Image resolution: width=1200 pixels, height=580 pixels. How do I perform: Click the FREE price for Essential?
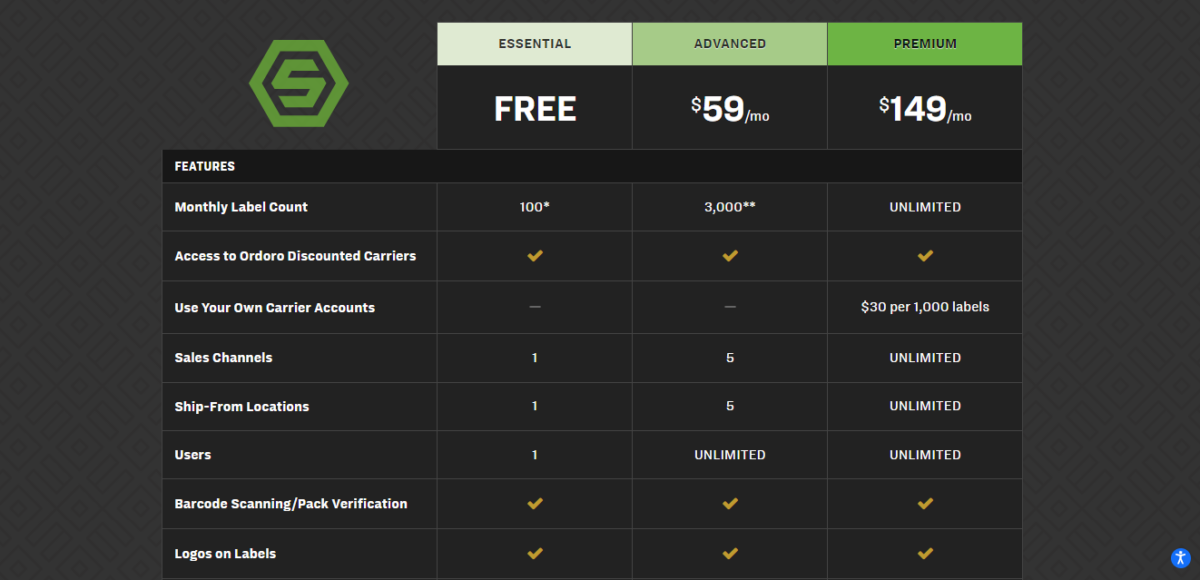click(535, 109)
